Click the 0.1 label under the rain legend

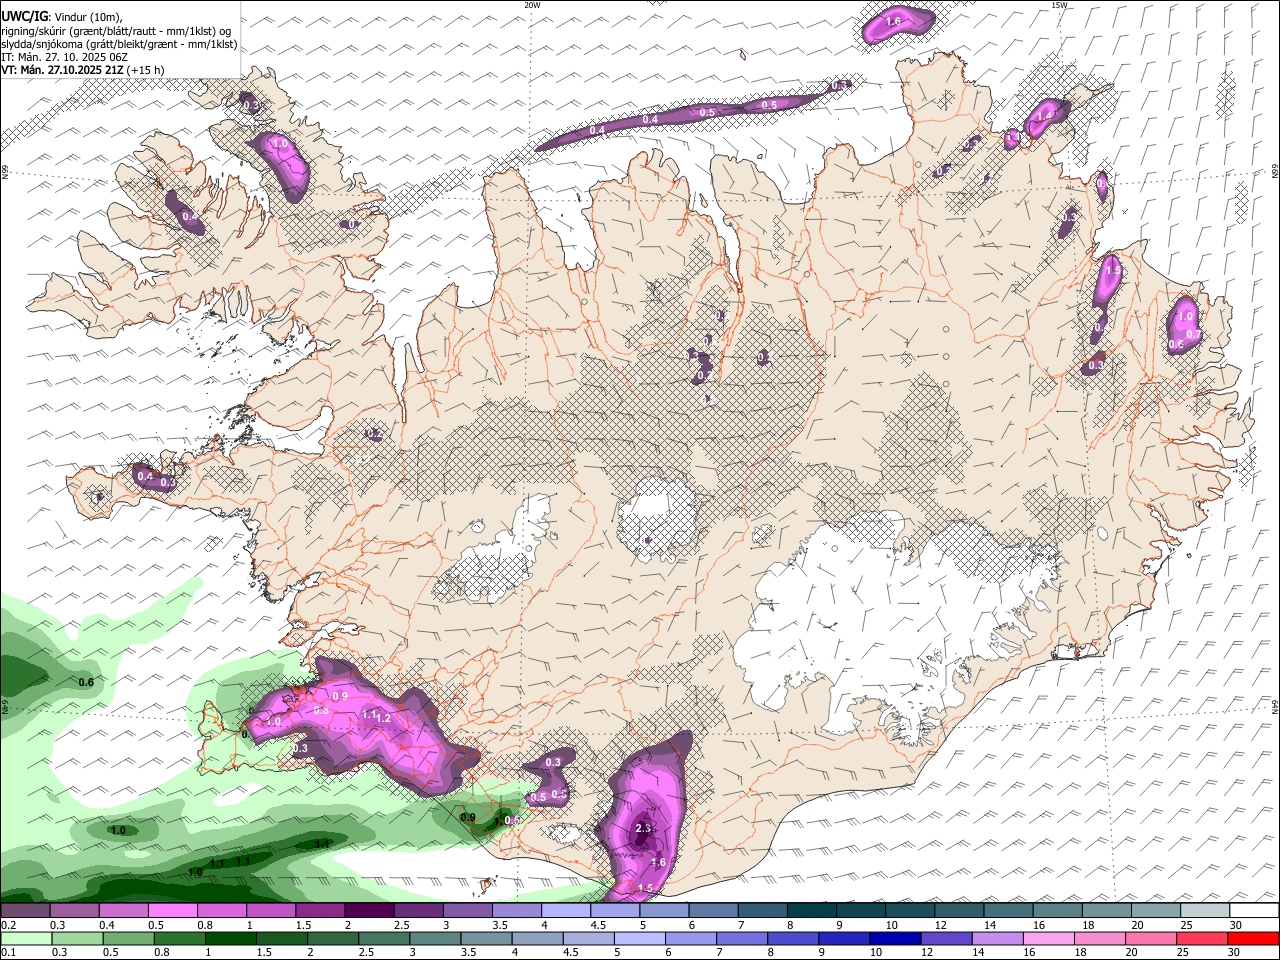[8, 952]
